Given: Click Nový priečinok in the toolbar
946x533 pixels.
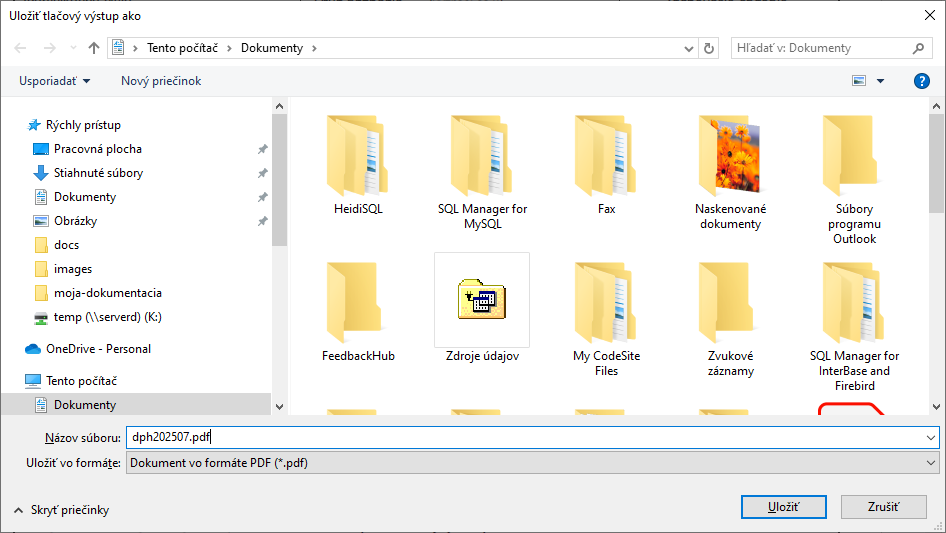Looking at the screenshot, I should (161, 81).
